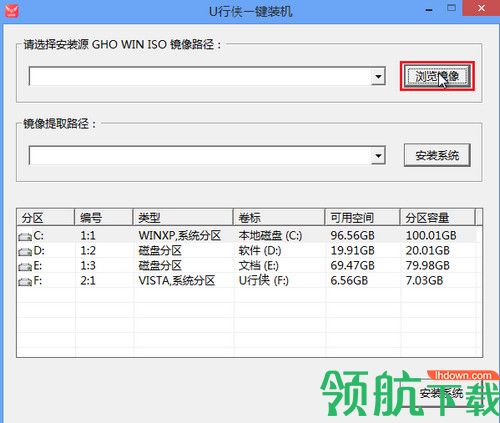The width and height of the screenshot is (500, 423).
Task: Click the 19.91GB free space cell
Action: pyautogui.click(x=352, y=251)
